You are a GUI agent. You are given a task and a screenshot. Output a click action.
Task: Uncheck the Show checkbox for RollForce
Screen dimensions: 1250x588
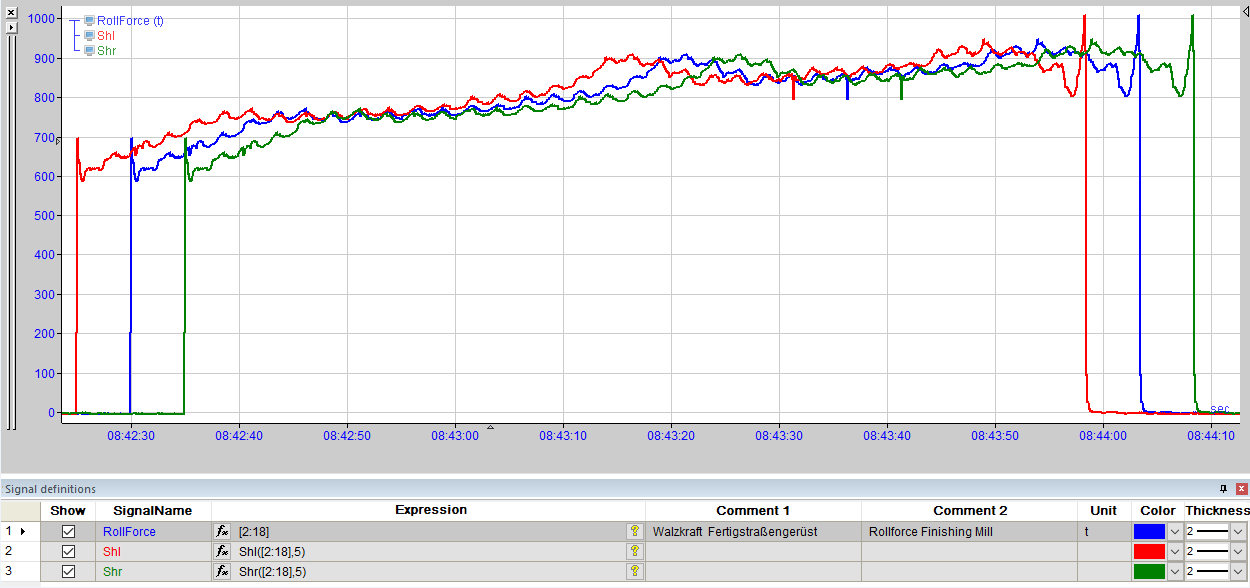pyautogui.click(x=68, y=532)
